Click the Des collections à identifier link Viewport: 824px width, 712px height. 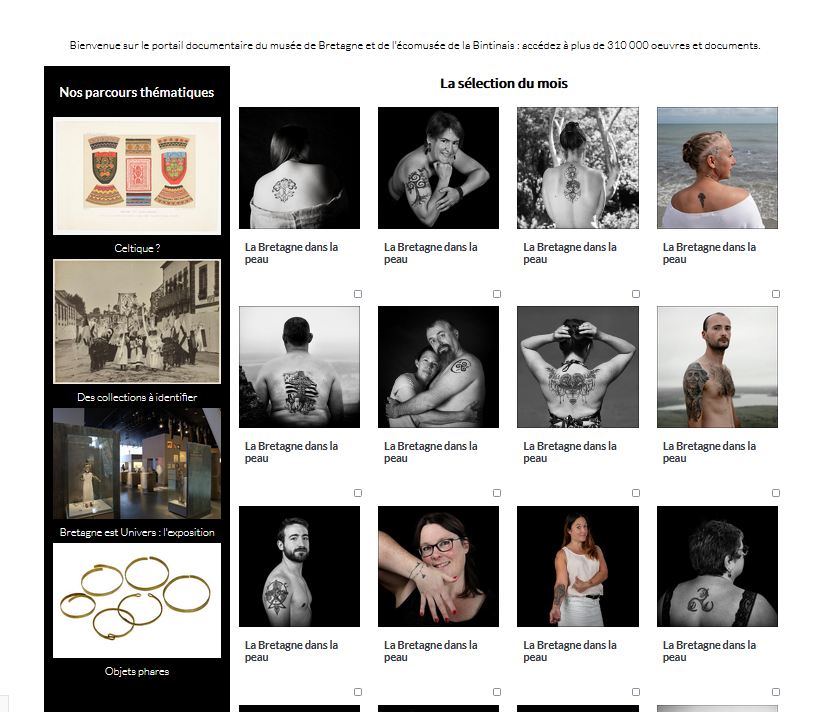137,397
